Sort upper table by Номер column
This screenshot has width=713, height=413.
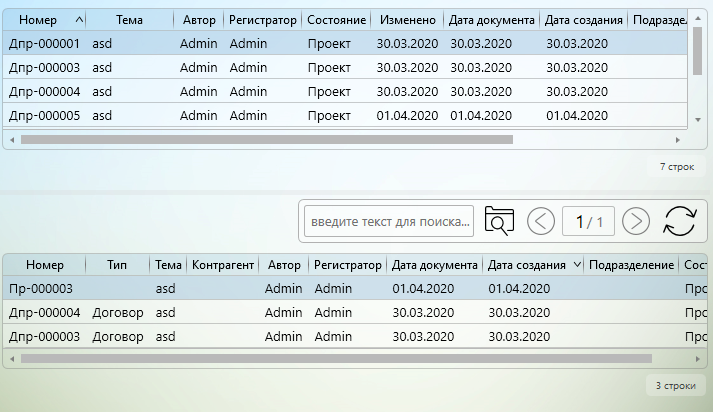click(44, 20)
